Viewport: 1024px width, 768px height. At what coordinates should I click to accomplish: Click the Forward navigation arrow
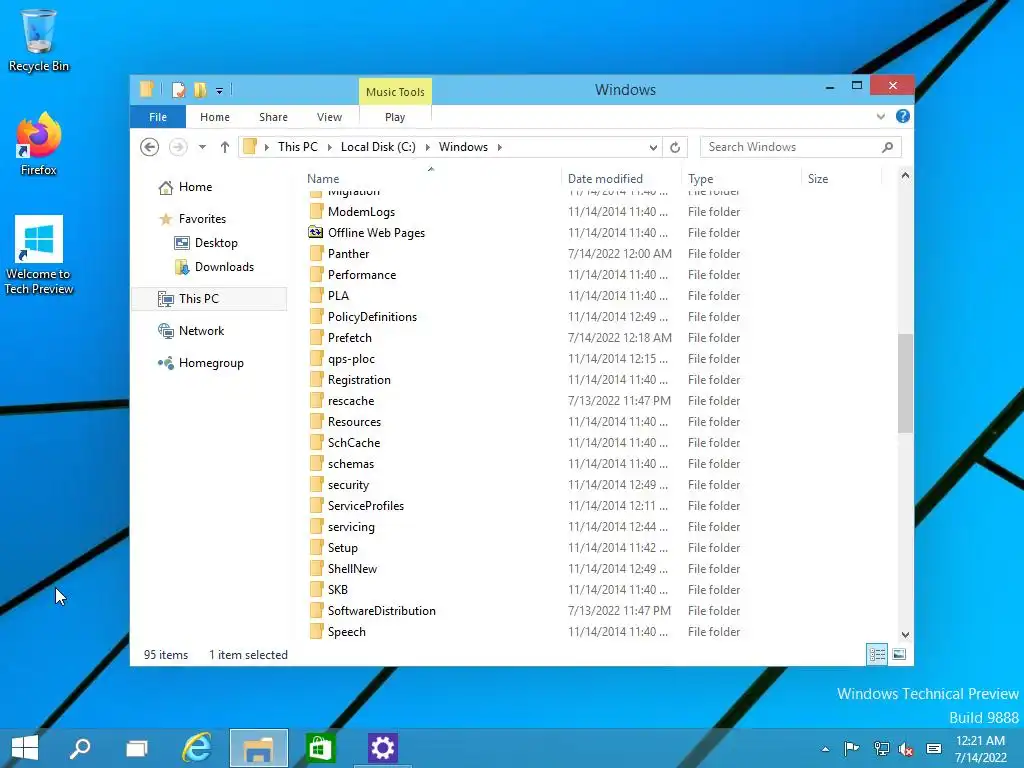click(178, 147)
